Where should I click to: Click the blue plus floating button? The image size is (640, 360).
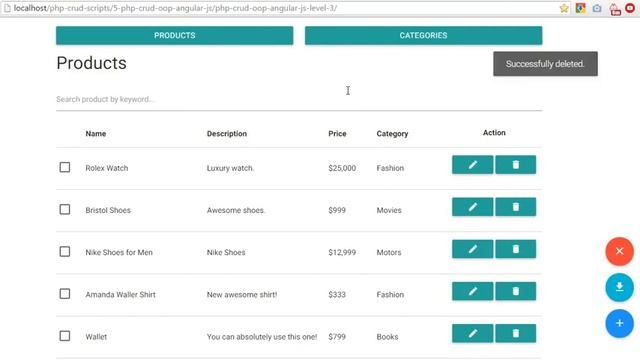click(620, 324)
